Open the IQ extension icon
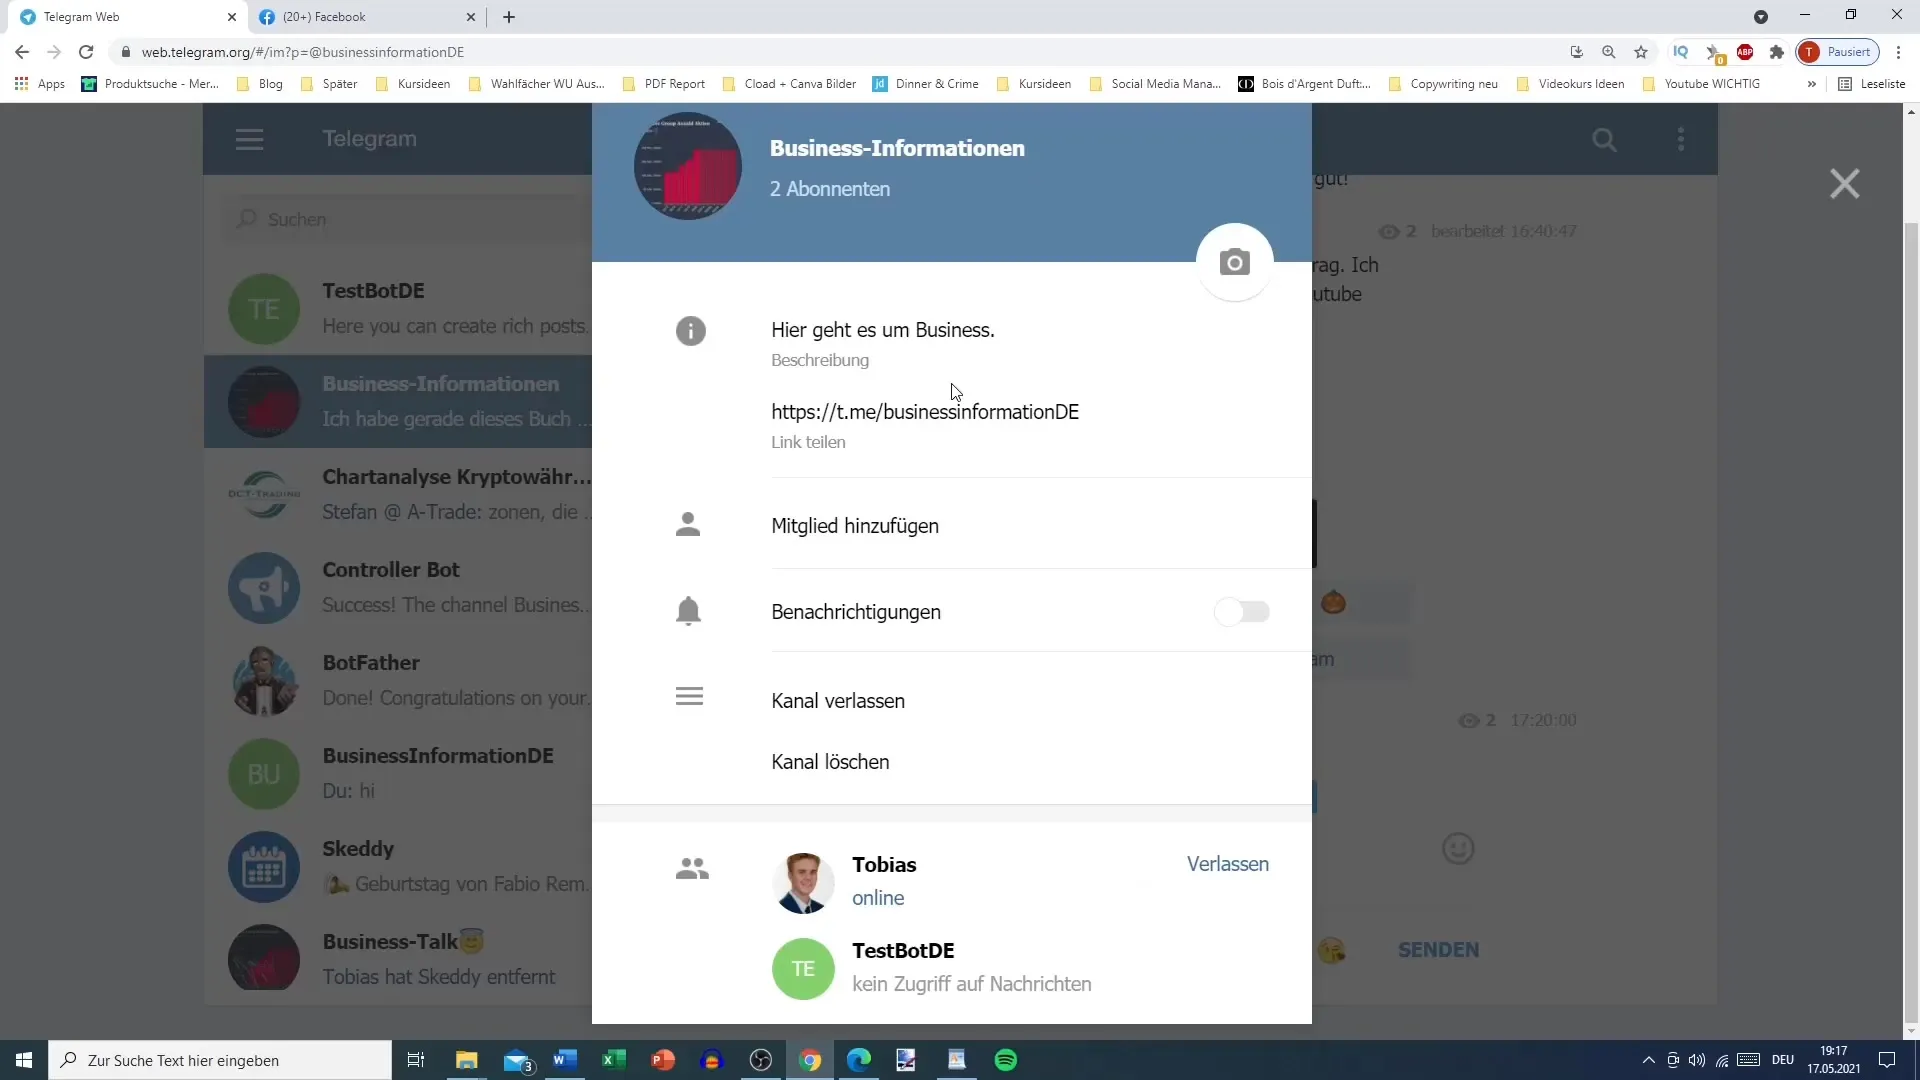1920x1080 pixels. pyautogui.click(x=1681, y=52)
